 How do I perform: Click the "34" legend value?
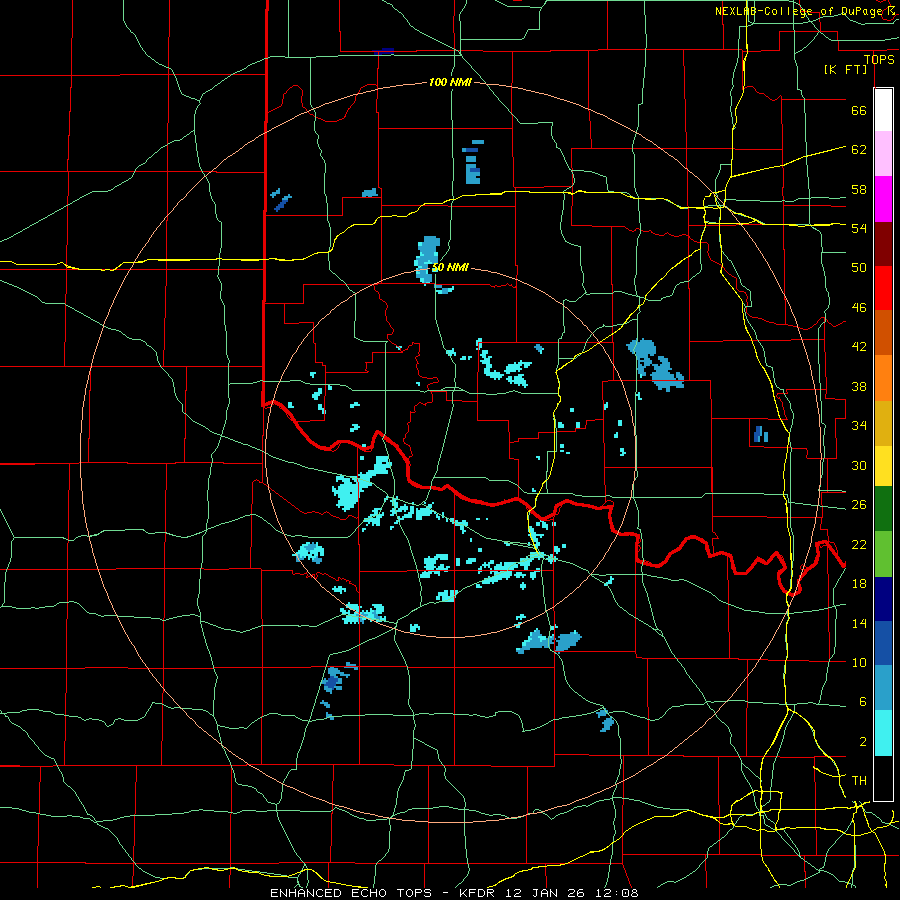coord(859,425)
